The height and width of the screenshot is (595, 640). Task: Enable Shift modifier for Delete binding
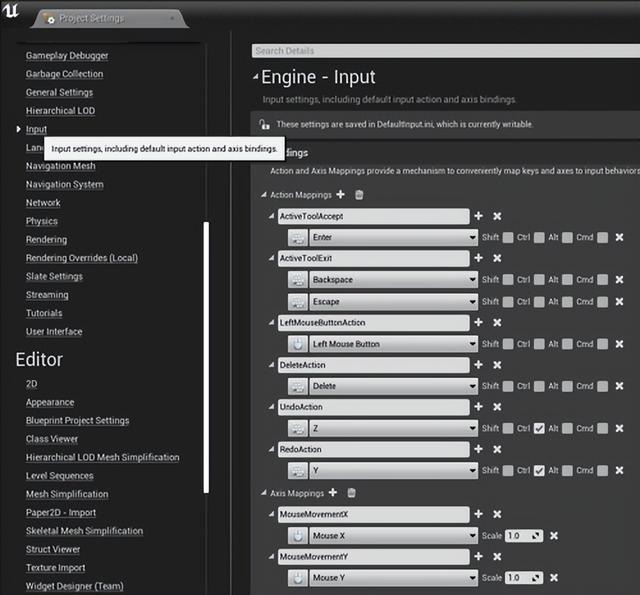[508, 386]
